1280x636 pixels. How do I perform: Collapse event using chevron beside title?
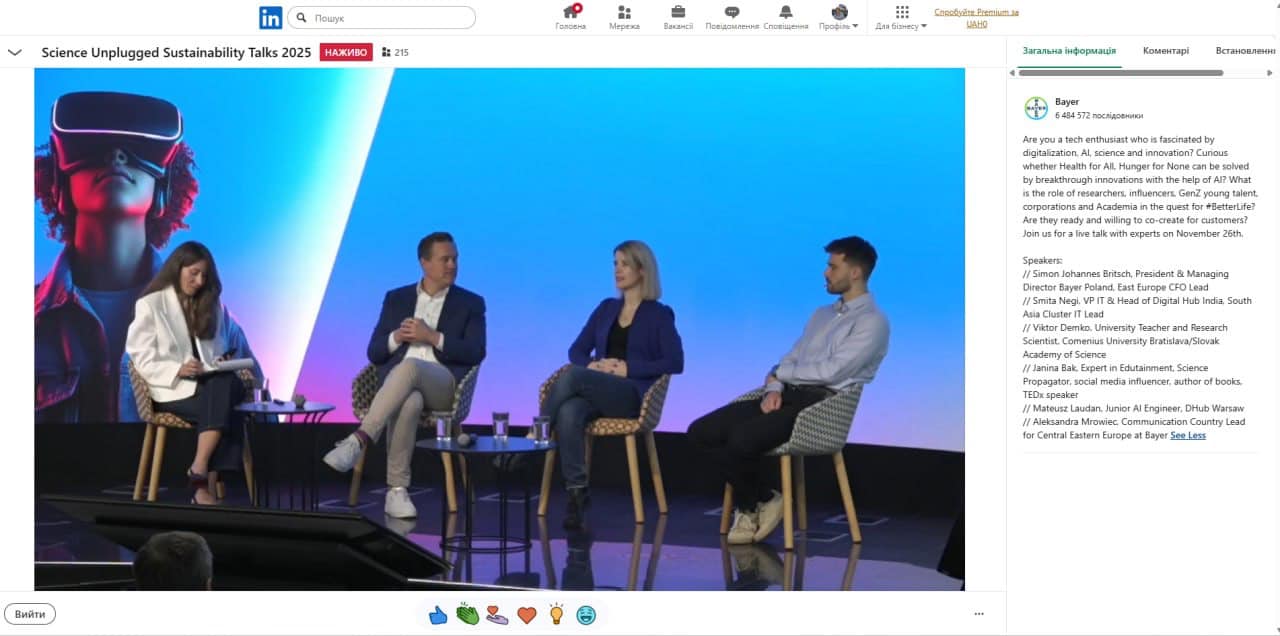point(15,52)
